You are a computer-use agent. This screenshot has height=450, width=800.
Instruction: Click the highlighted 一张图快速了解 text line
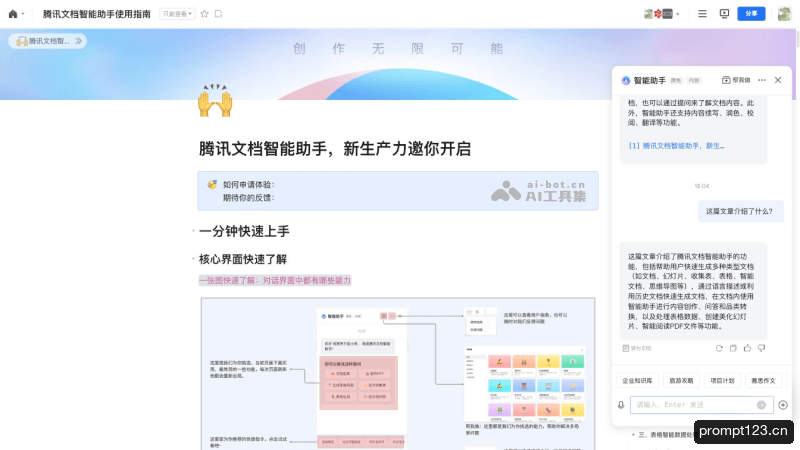[x=275, y=280]
